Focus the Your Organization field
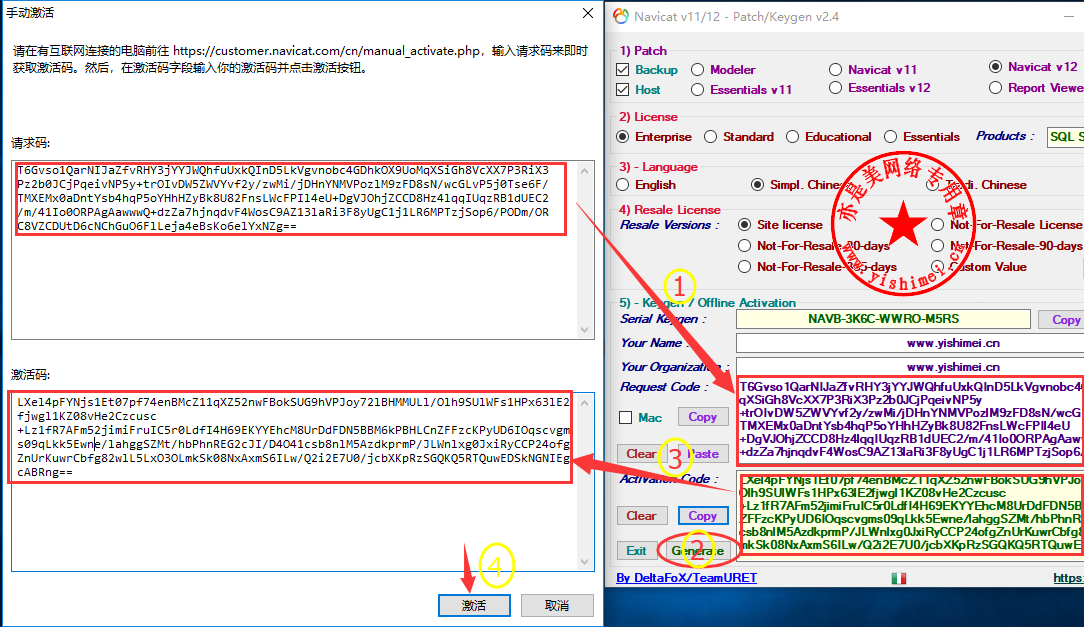Image resolution: width=1084 pixels, height=627 pixels. pyautogui.click(x=910, y=366)
